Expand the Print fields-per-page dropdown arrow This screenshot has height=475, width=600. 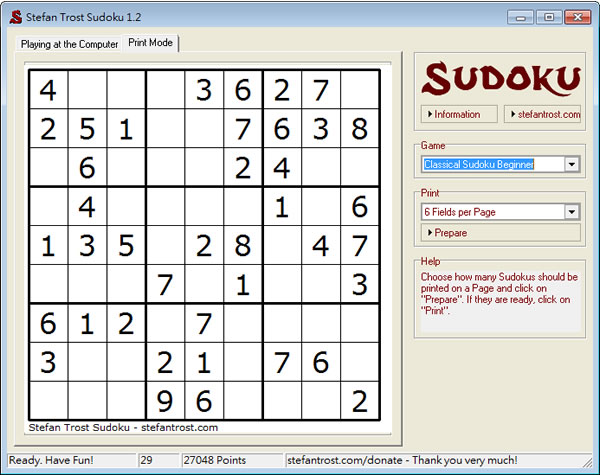point(572,212)
